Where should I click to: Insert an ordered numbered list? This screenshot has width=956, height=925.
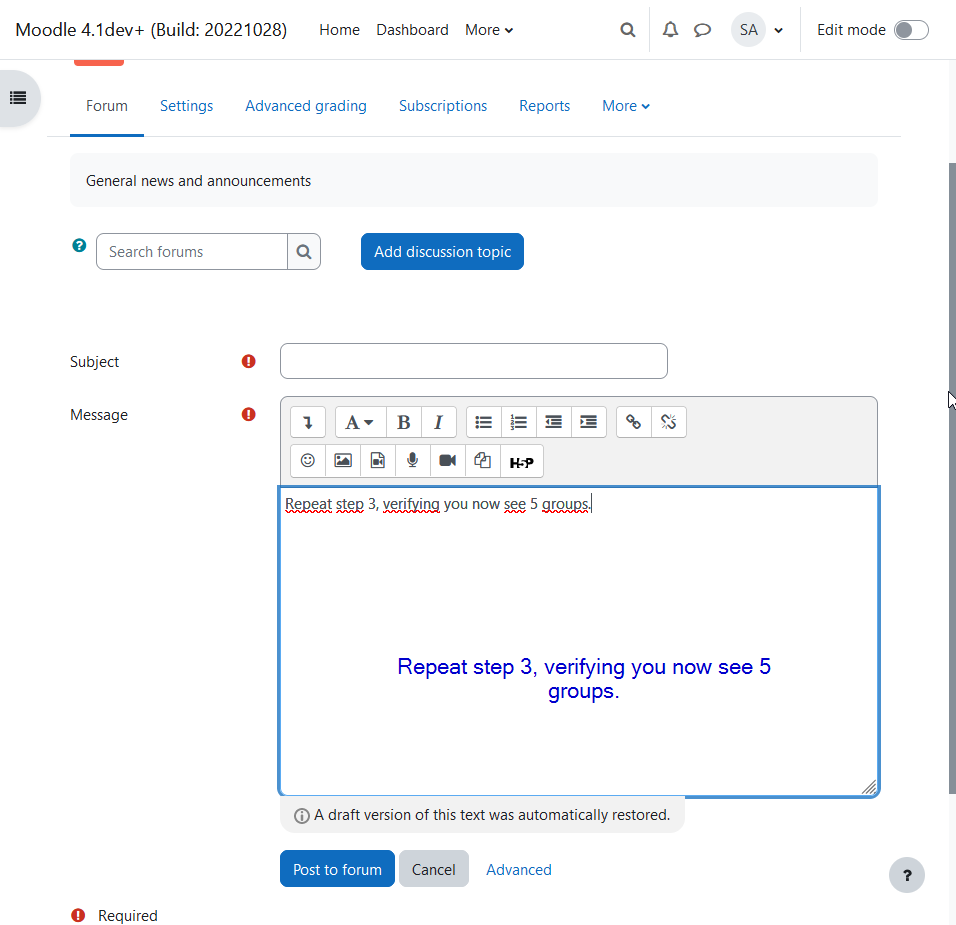(x=519, y=422)
